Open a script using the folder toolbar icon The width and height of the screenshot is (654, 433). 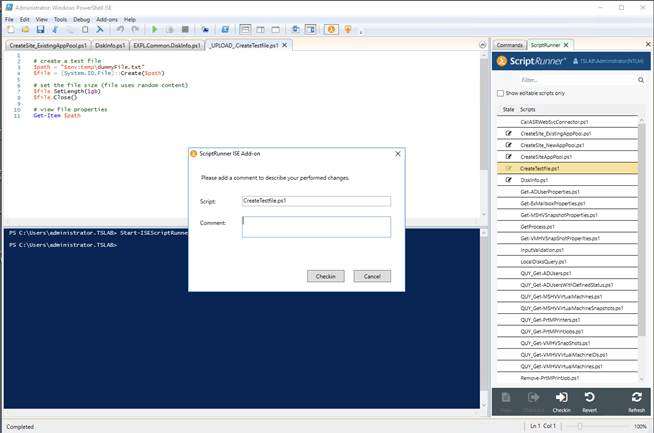point(25,30)
